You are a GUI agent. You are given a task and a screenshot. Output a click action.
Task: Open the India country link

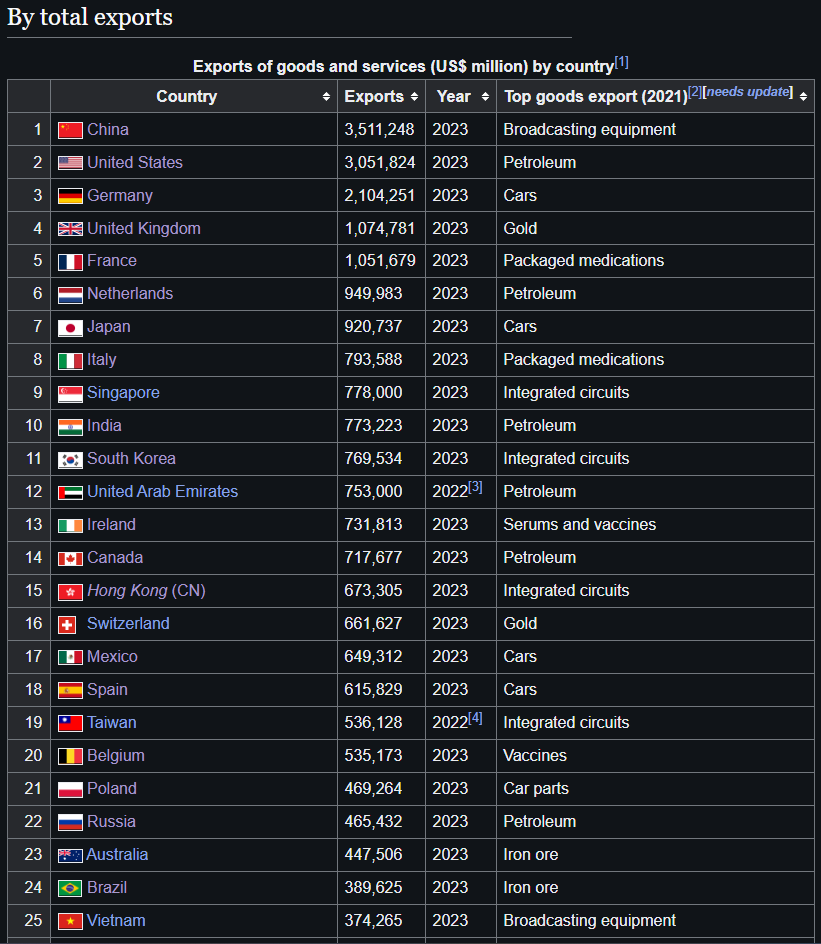(104, 426)
